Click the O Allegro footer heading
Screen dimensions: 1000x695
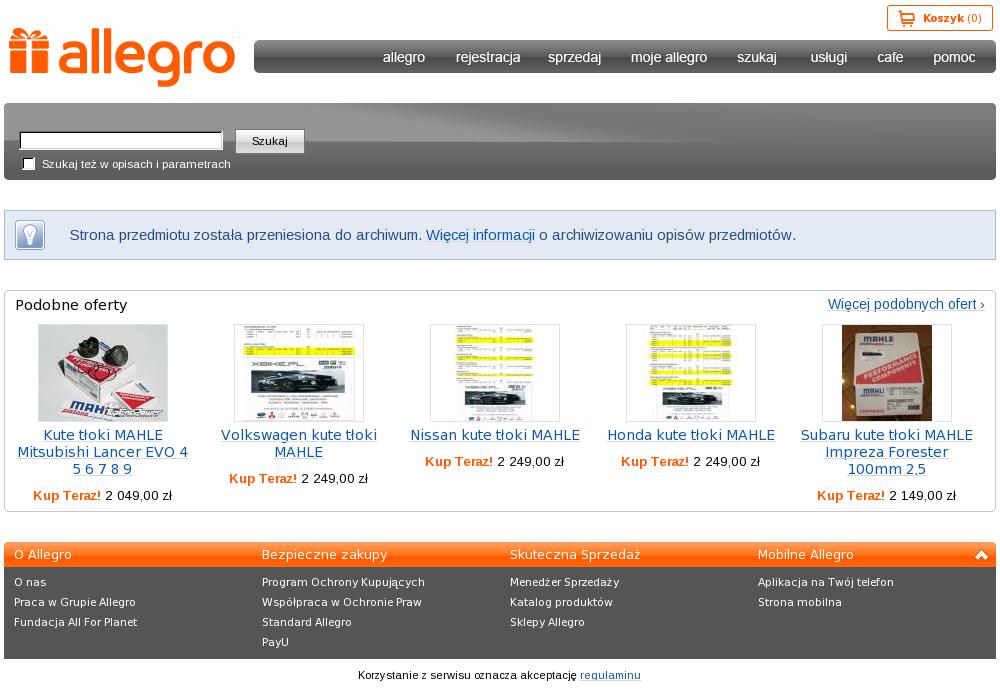[x=43, y=555]
